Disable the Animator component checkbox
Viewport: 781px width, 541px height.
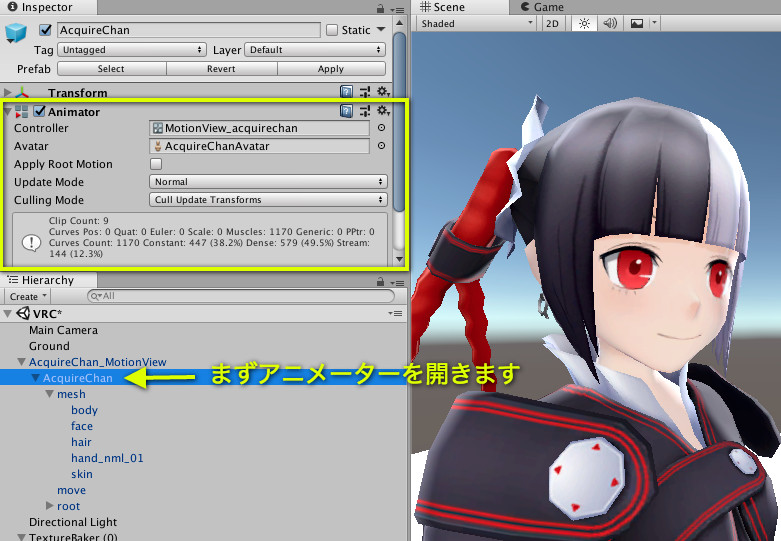(x=39, y=111)
